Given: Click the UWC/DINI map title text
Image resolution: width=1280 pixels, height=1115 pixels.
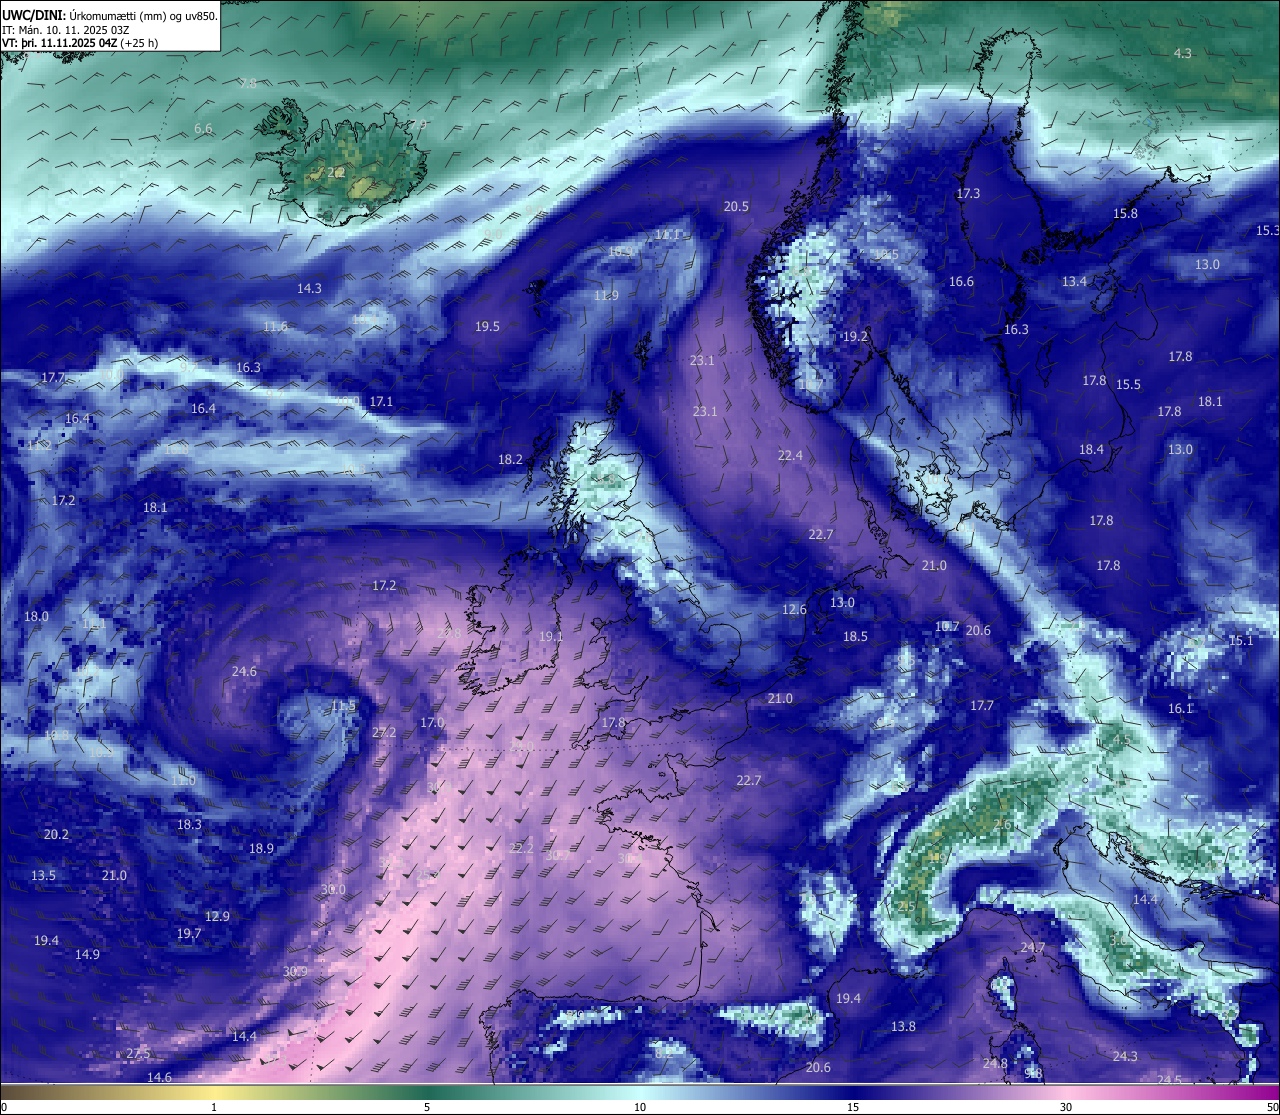Looking at the screenshot, I should coord(110,15).
